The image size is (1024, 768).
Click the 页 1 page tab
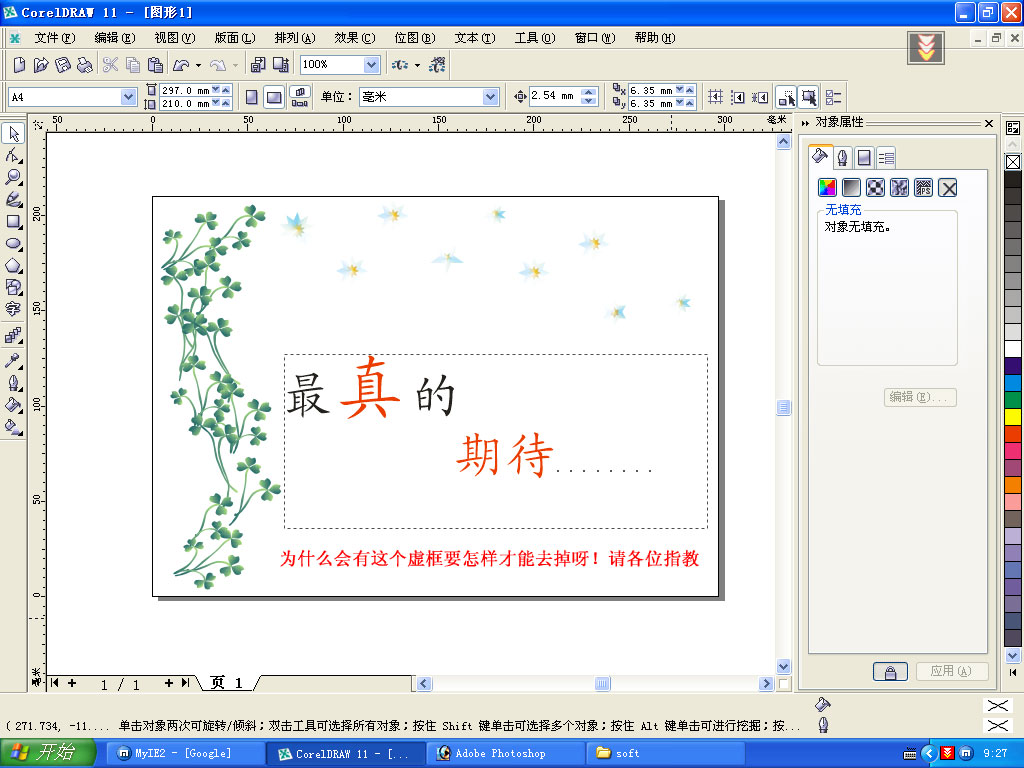(227, 683)
